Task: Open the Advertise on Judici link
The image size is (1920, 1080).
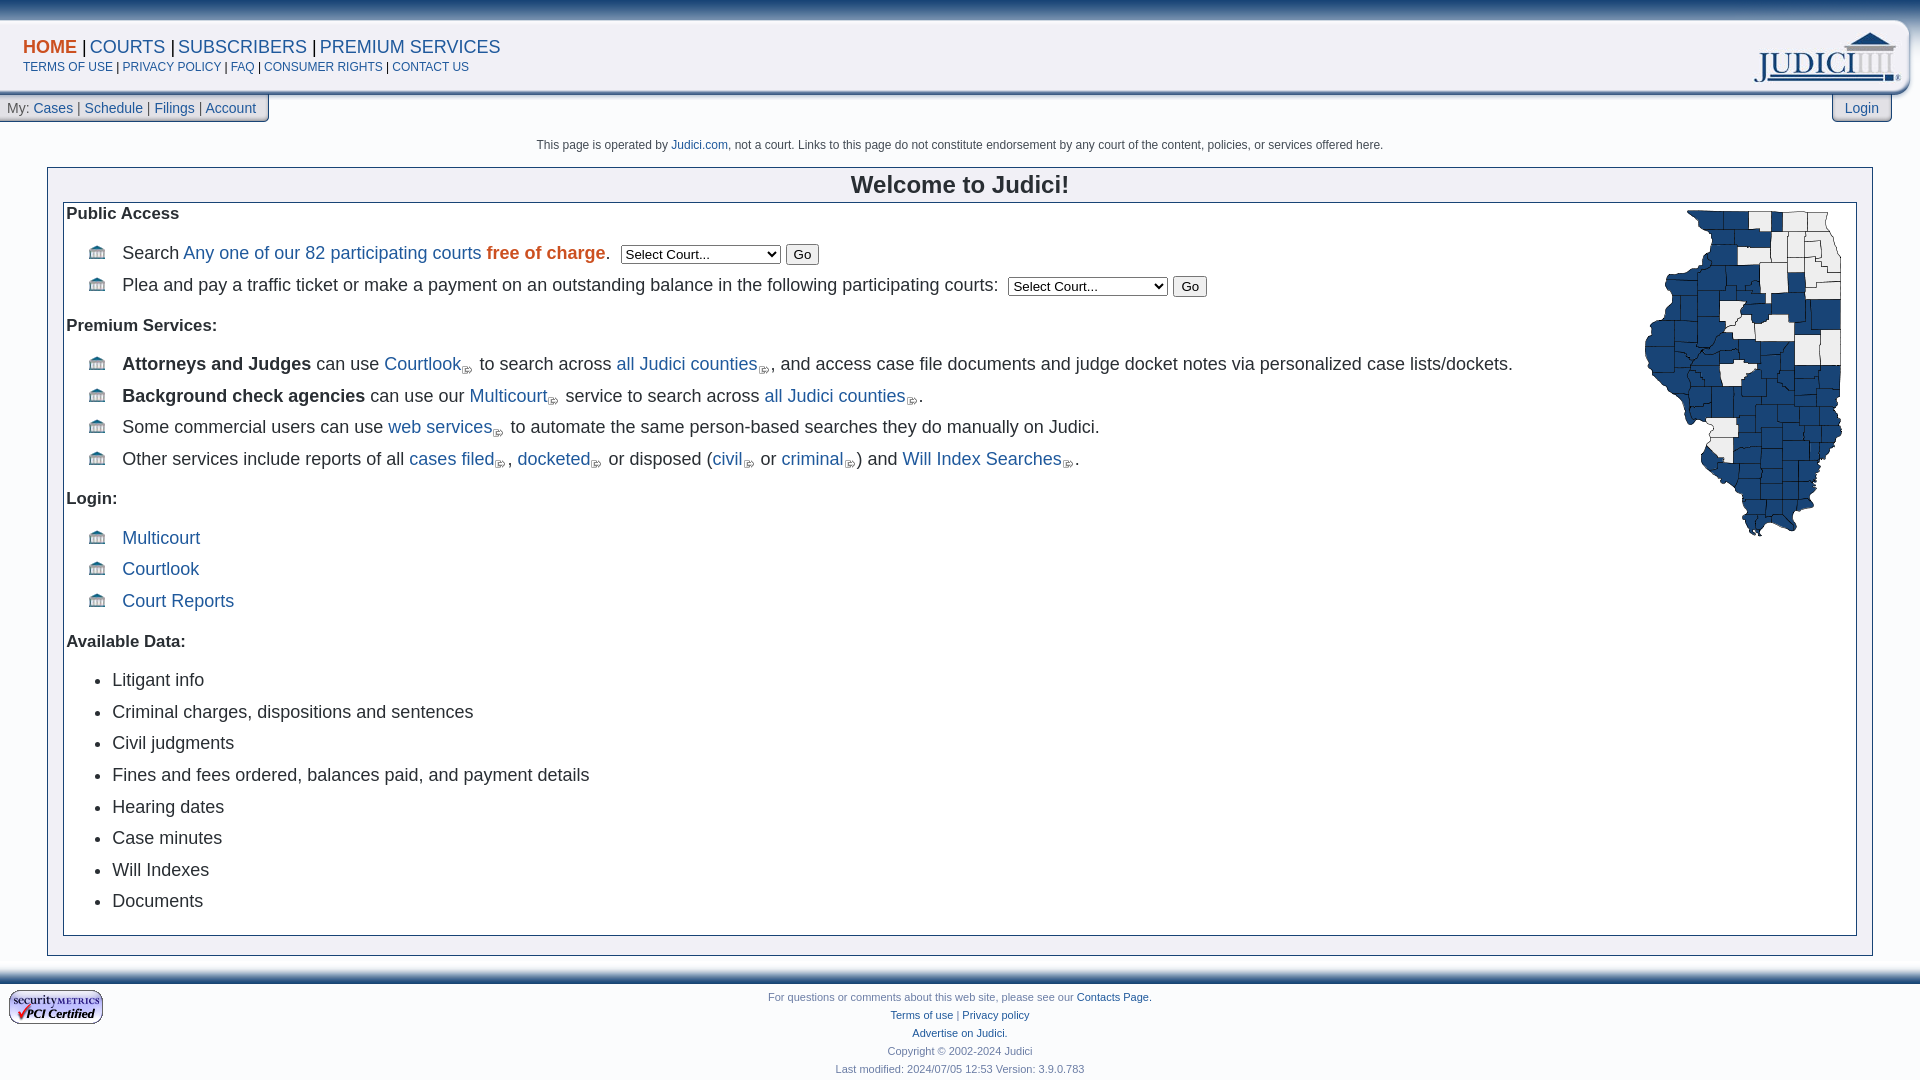Action: [959, 1033]
